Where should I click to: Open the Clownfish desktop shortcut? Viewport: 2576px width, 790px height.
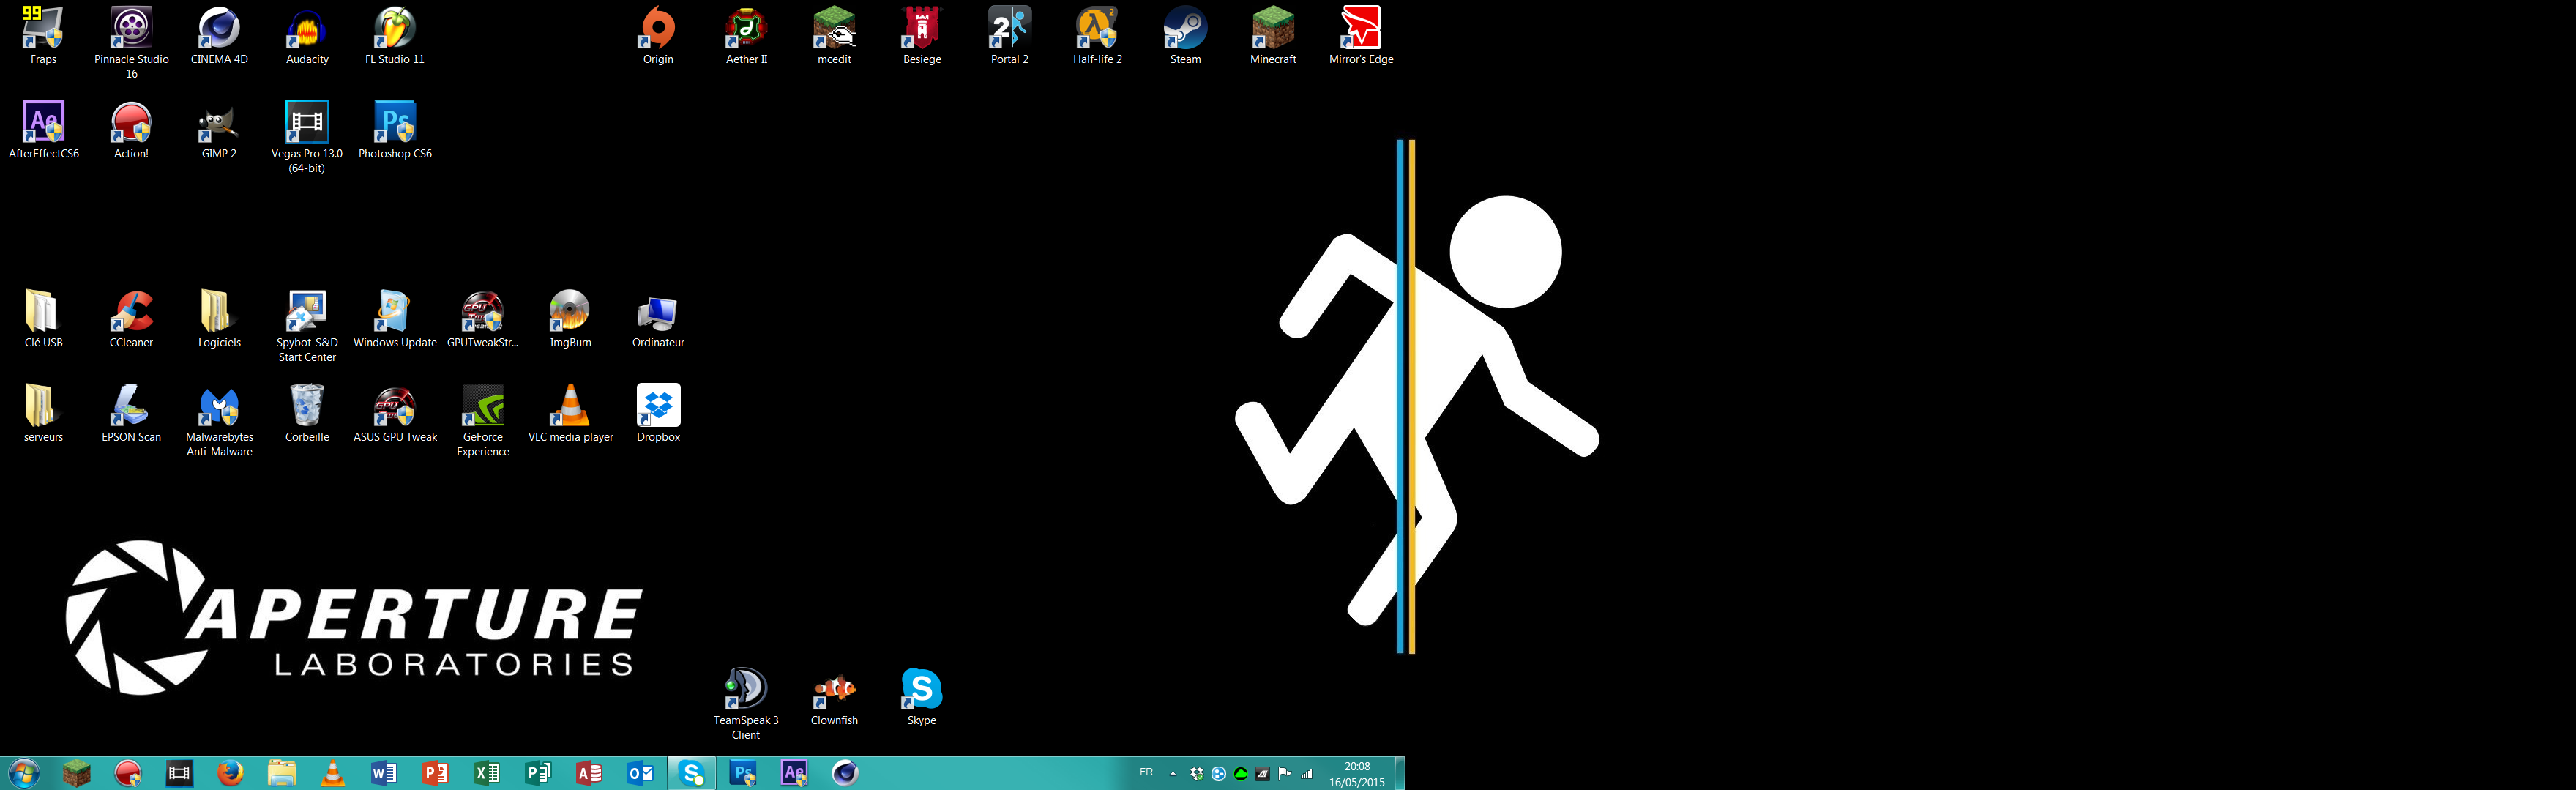(834, 690)
